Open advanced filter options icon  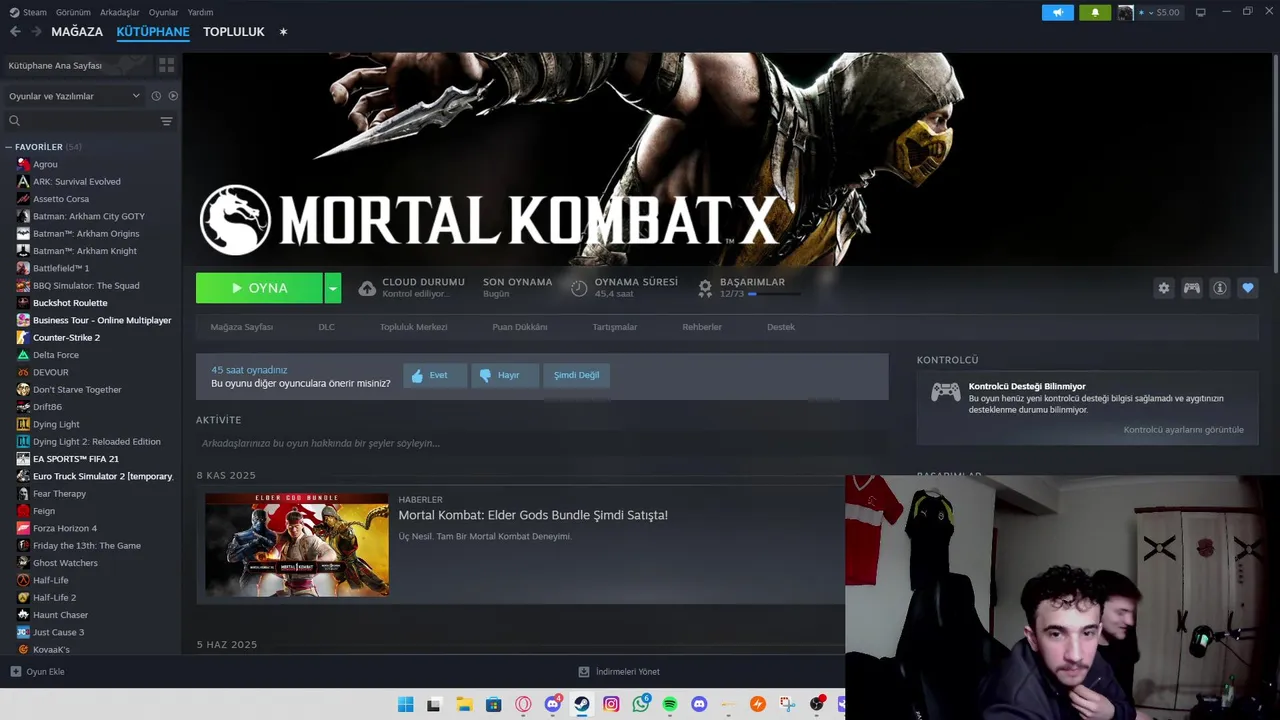[x=166, y=121]
